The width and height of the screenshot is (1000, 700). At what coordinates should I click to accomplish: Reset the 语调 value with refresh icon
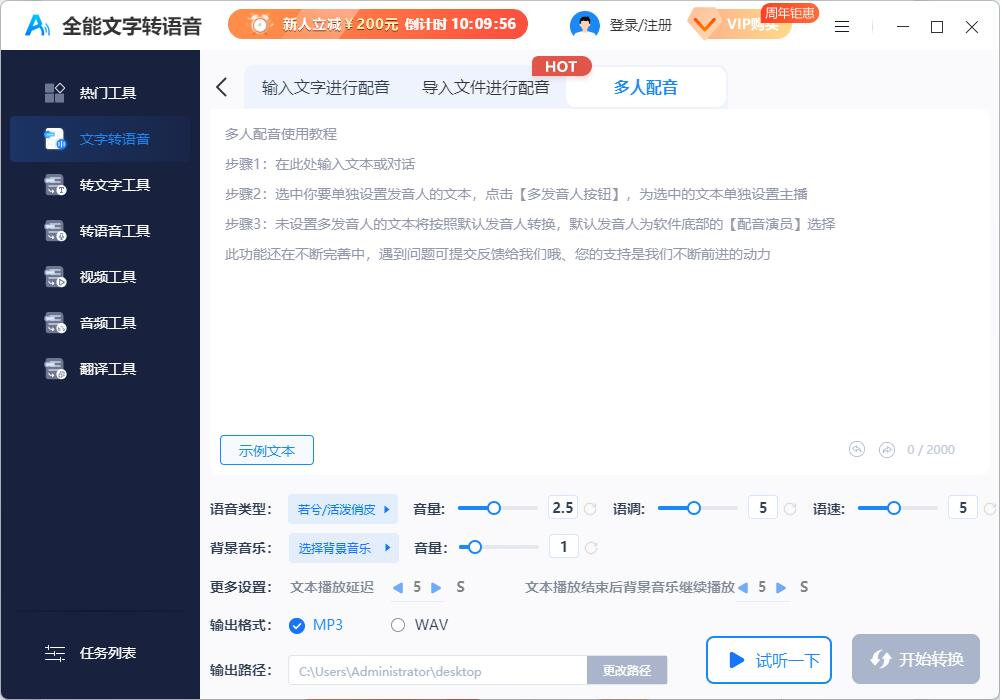(790, 509)
